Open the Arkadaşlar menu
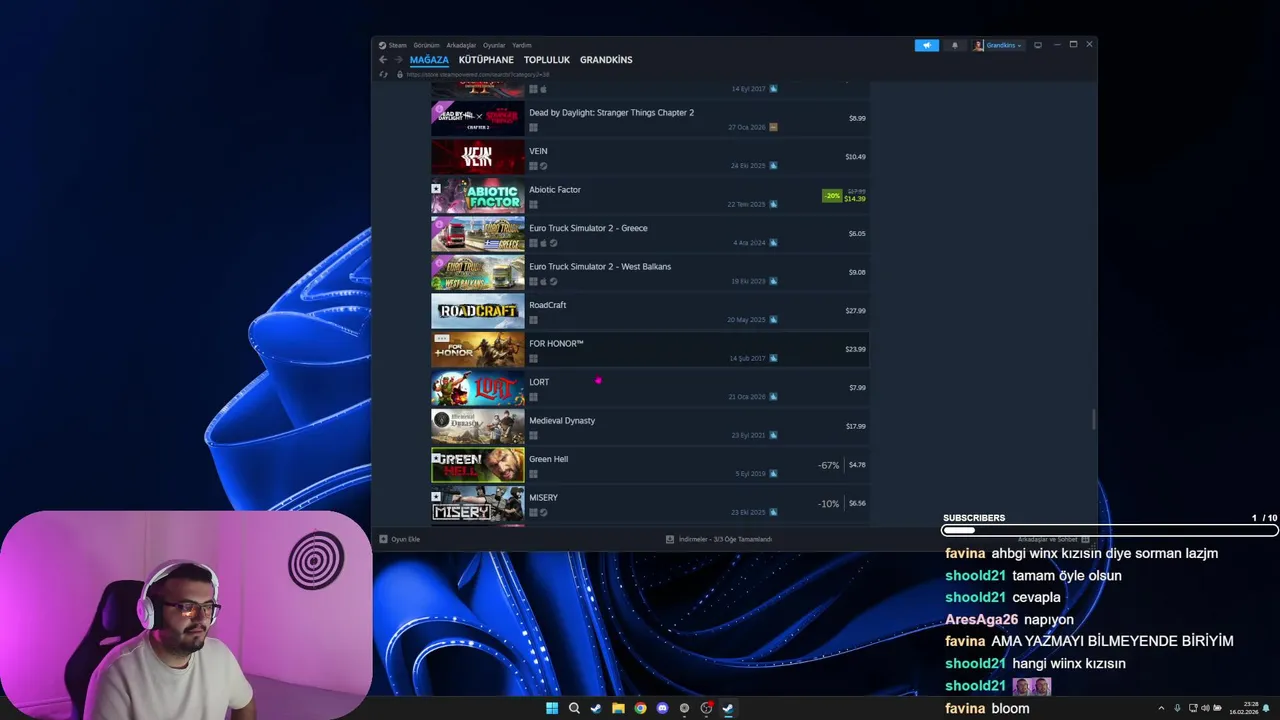This screenshot has height=720, width=1280. click(x=461, y=45)
